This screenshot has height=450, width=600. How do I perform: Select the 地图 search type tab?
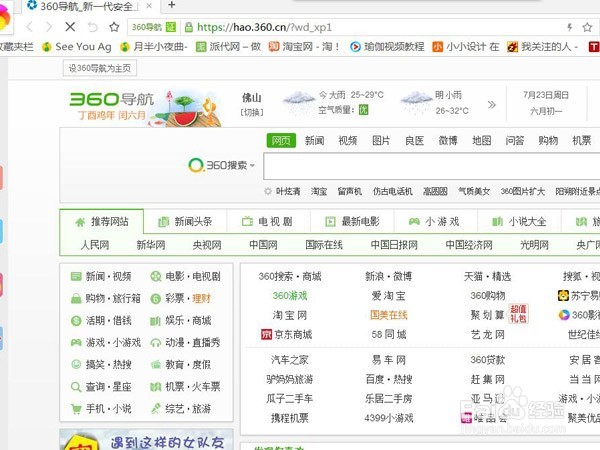pos(481,140)
